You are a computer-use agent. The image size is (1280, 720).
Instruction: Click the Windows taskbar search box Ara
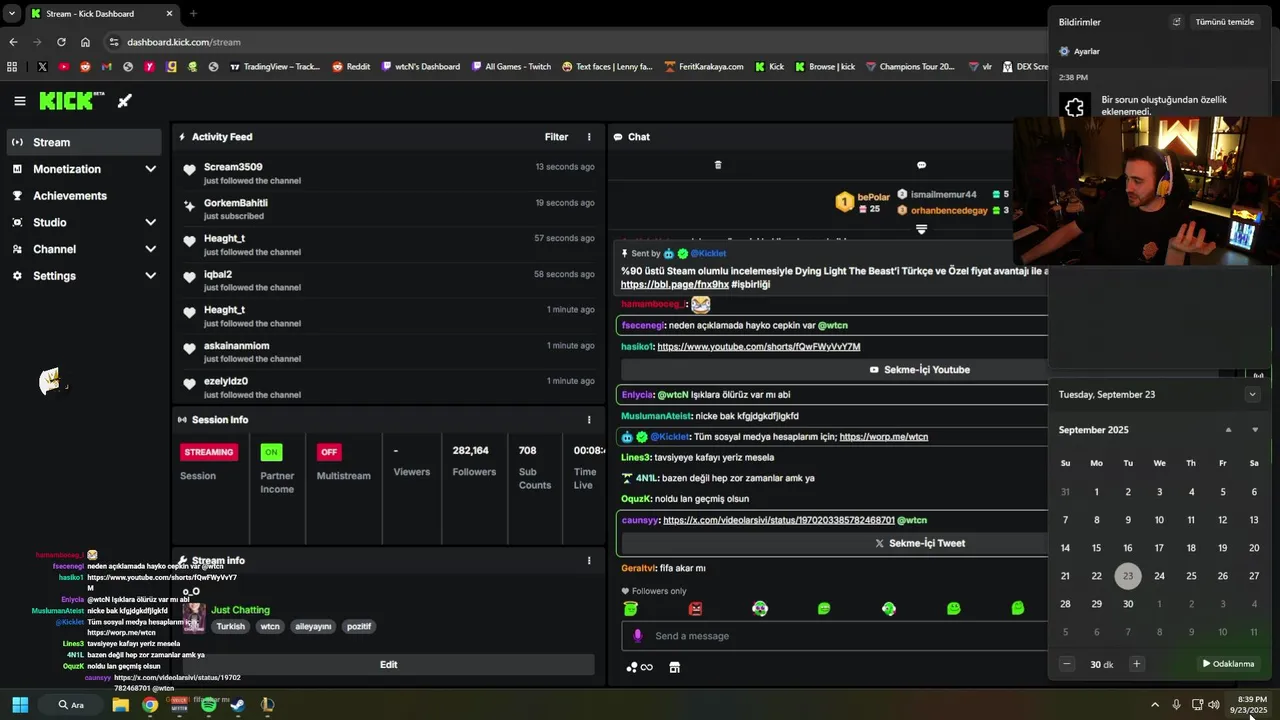coord(71,705)
